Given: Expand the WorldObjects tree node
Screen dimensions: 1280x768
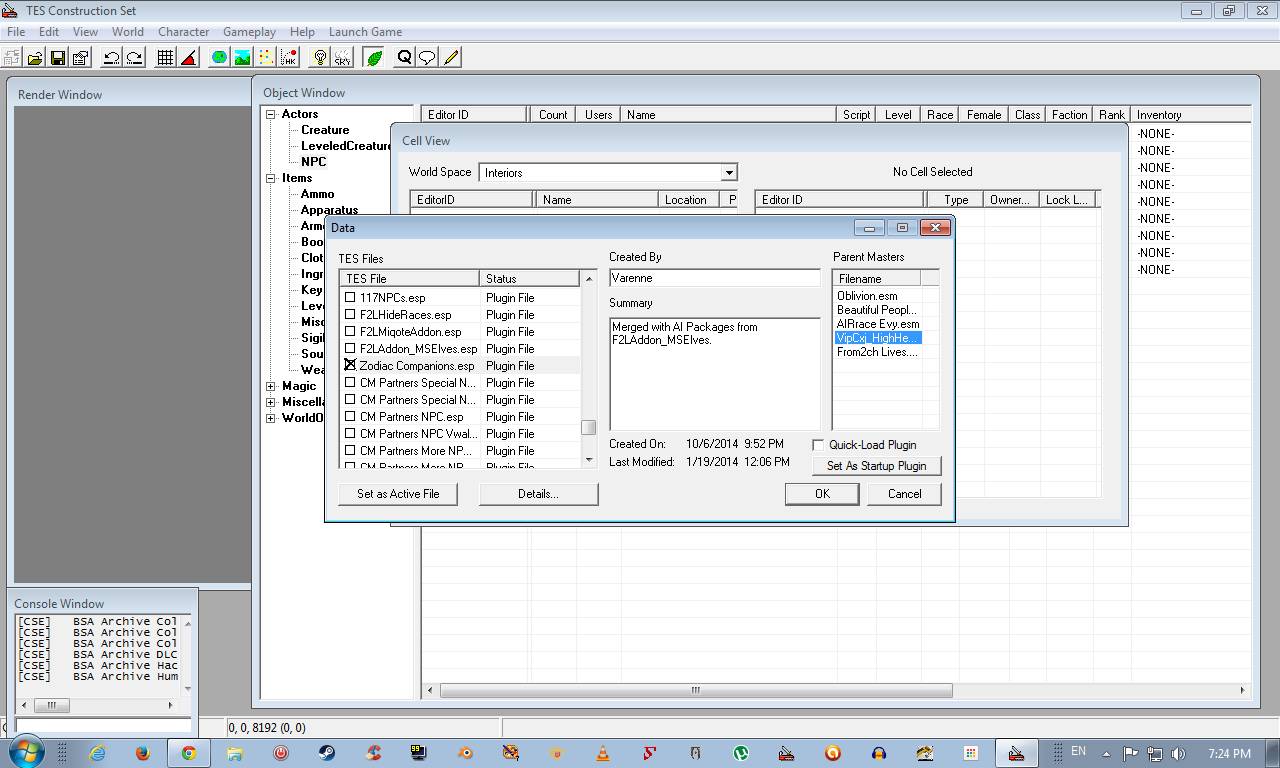Looking at the screenshot, I should pyautogui.click(x=270, y=418).
